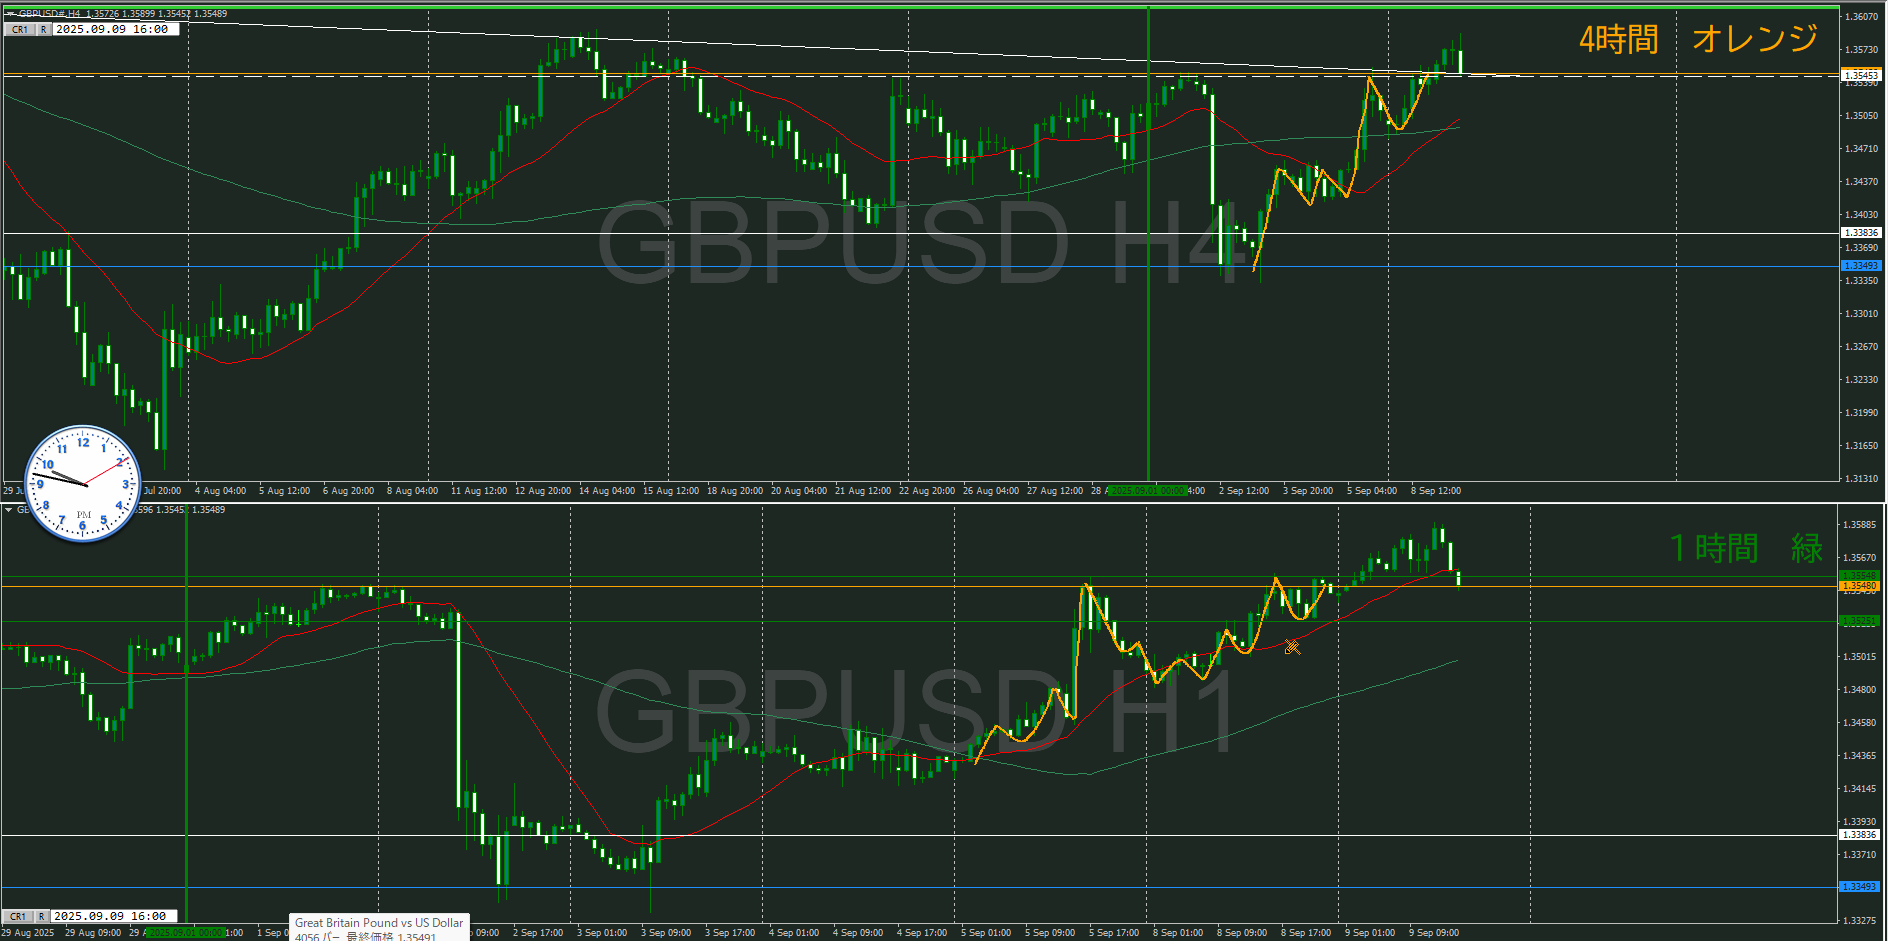Image resolution: width=1888 pixels, height=941 pixels.
Task: Click the green 2025.09.01 date marker below the H4 chart
Action: point(1147,491)
